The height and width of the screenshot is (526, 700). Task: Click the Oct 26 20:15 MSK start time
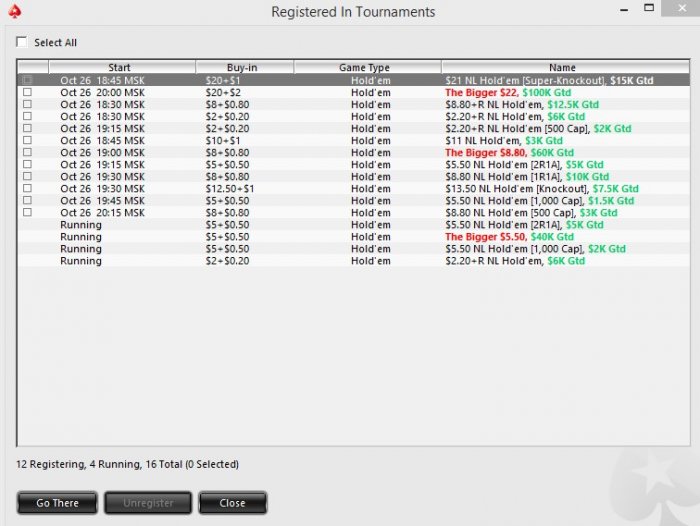(x=102, y=213)
